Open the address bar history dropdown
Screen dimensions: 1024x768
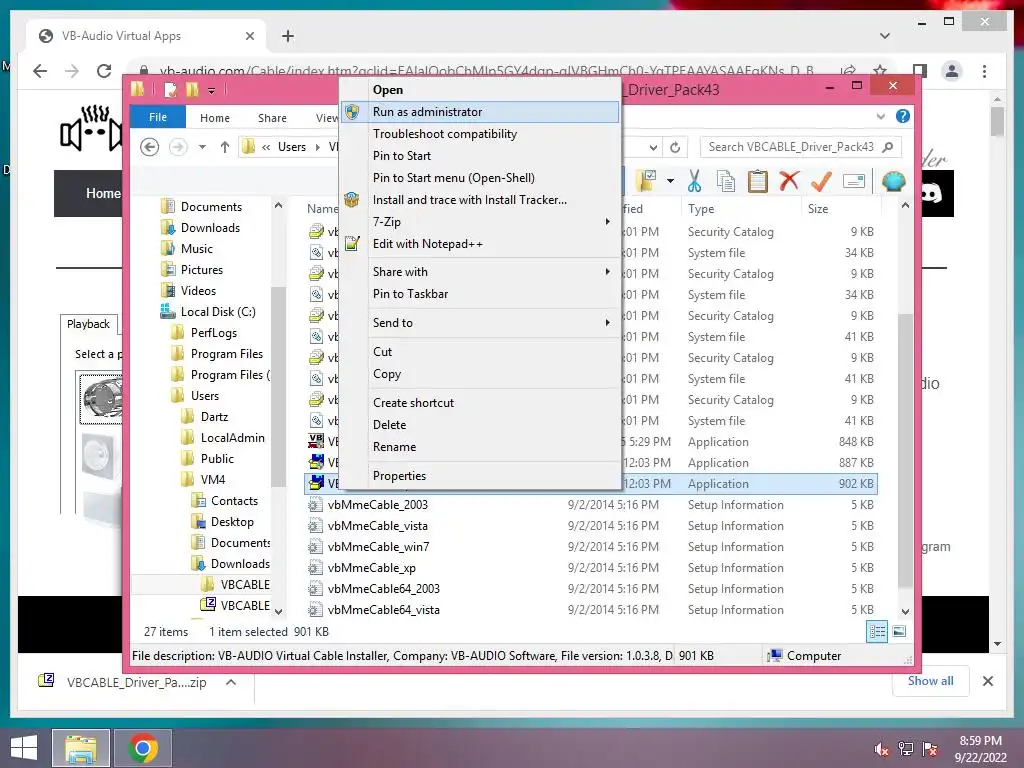click(x=652, y=148)
